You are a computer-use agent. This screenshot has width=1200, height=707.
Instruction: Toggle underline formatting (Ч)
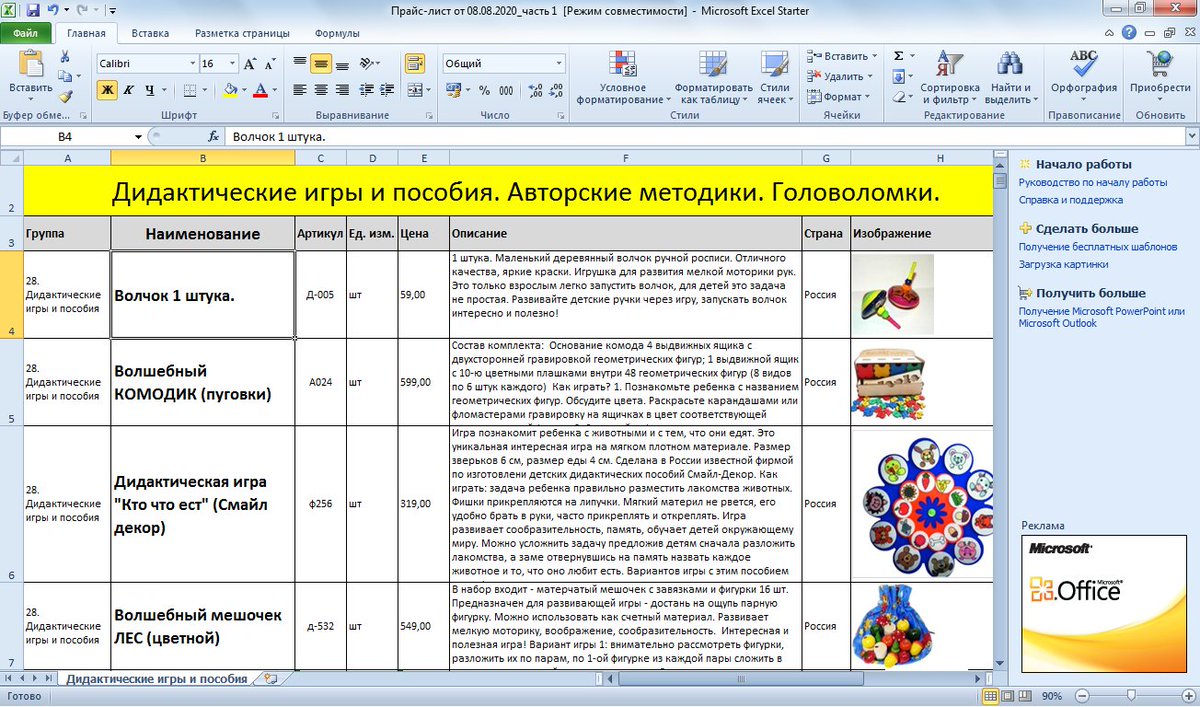[x=150, y=90]
